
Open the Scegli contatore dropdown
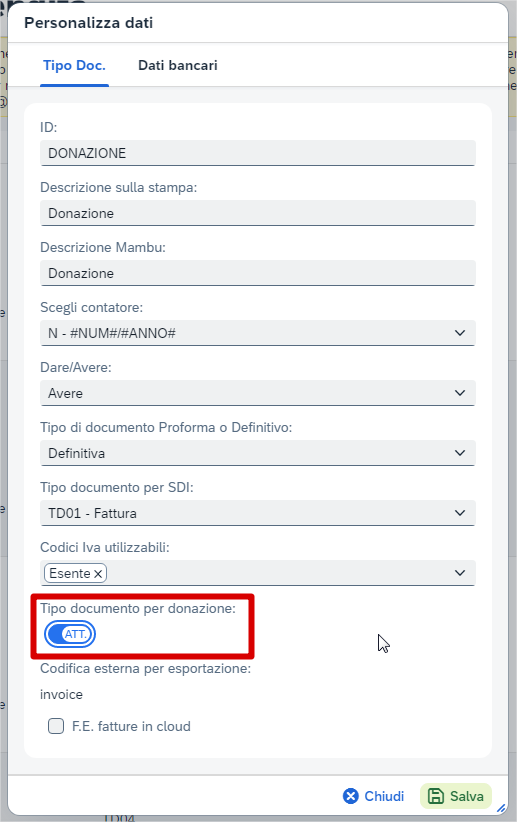tap(257, 333)
